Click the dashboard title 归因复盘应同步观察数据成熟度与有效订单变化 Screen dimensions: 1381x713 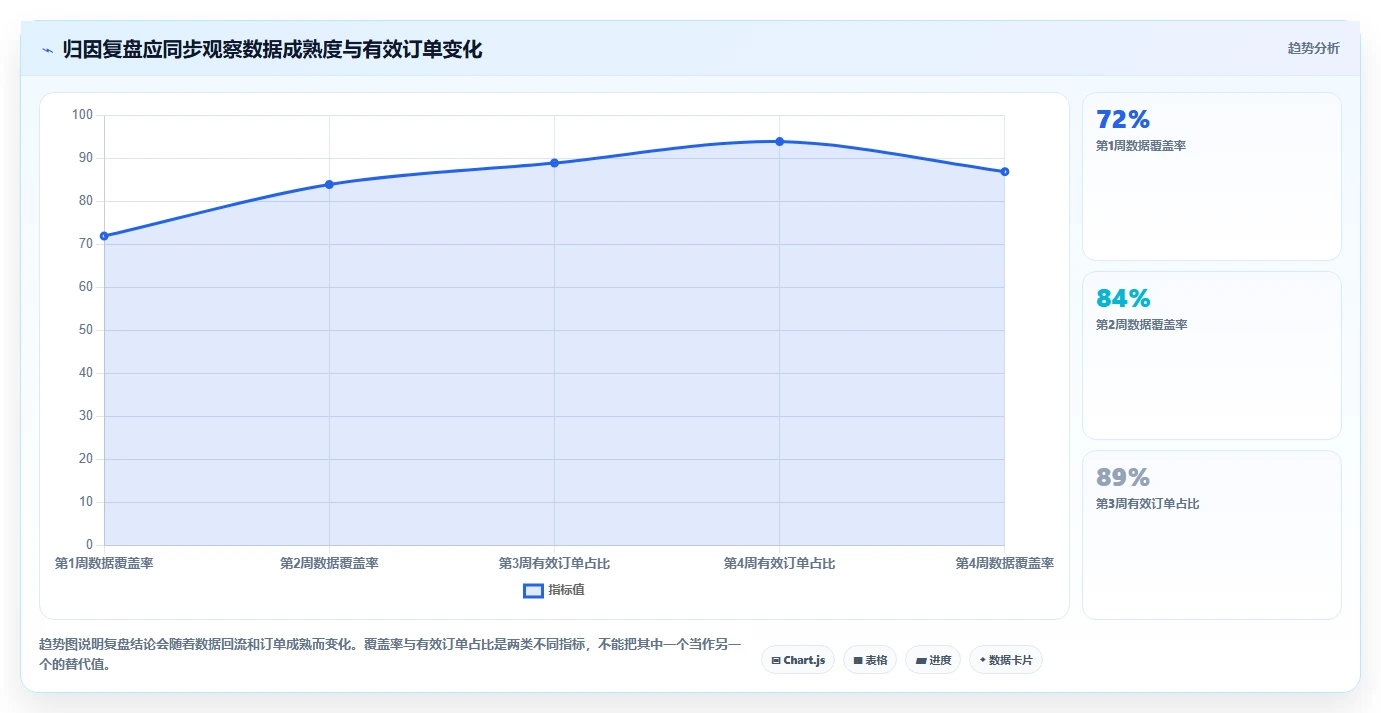pyautogui.click(x=272, y=50)
